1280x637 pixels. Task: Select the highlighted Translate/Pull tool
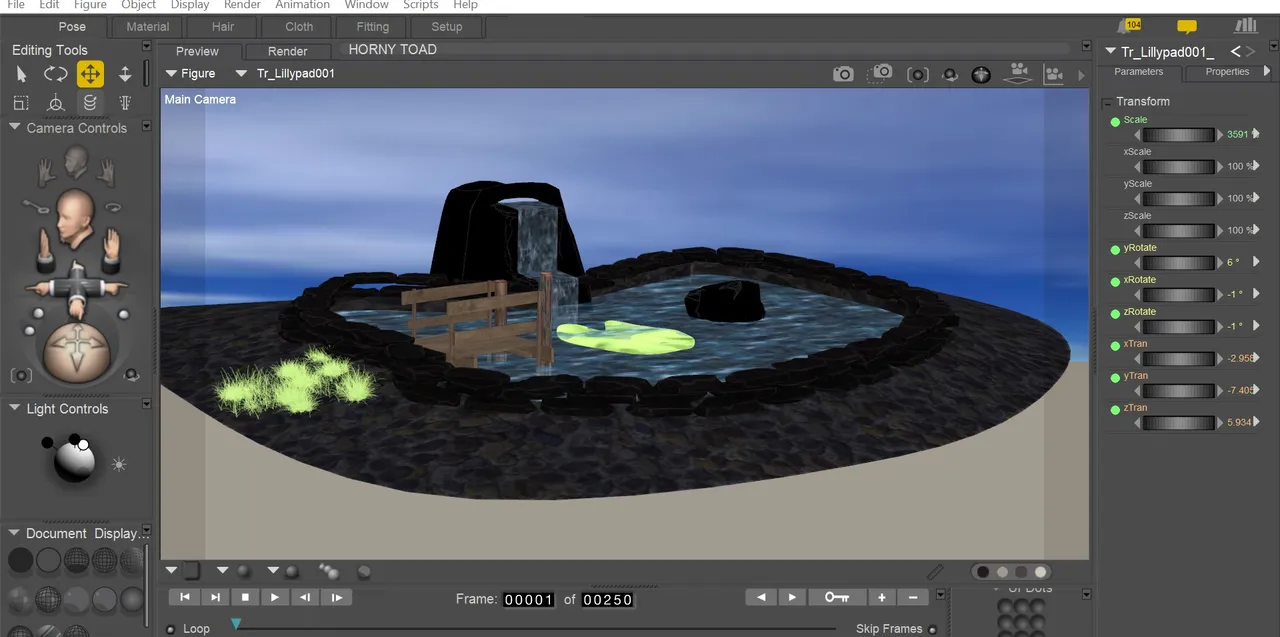point(90,74)
